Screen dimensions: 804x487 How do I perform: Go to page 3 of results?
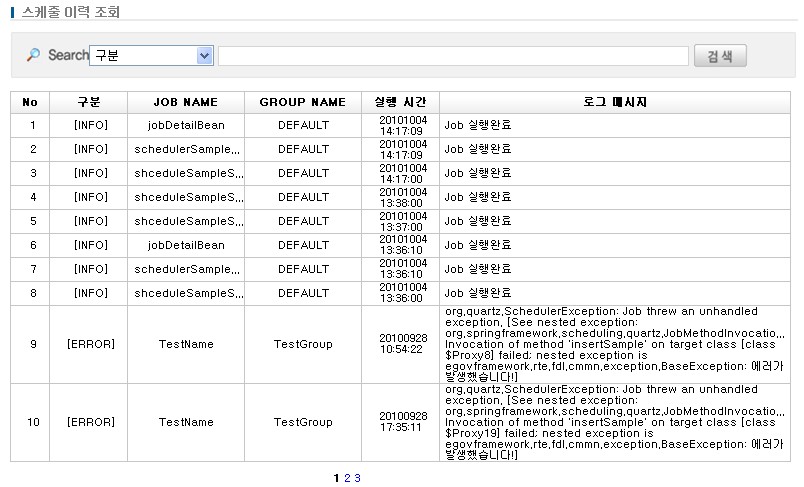point(357,478)
